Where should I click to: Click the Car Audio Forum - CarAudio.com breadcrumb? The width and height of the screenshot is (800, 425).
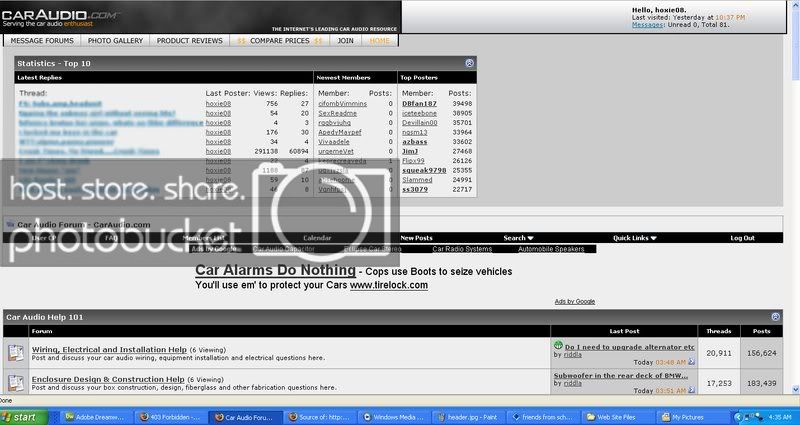[84, 224]
